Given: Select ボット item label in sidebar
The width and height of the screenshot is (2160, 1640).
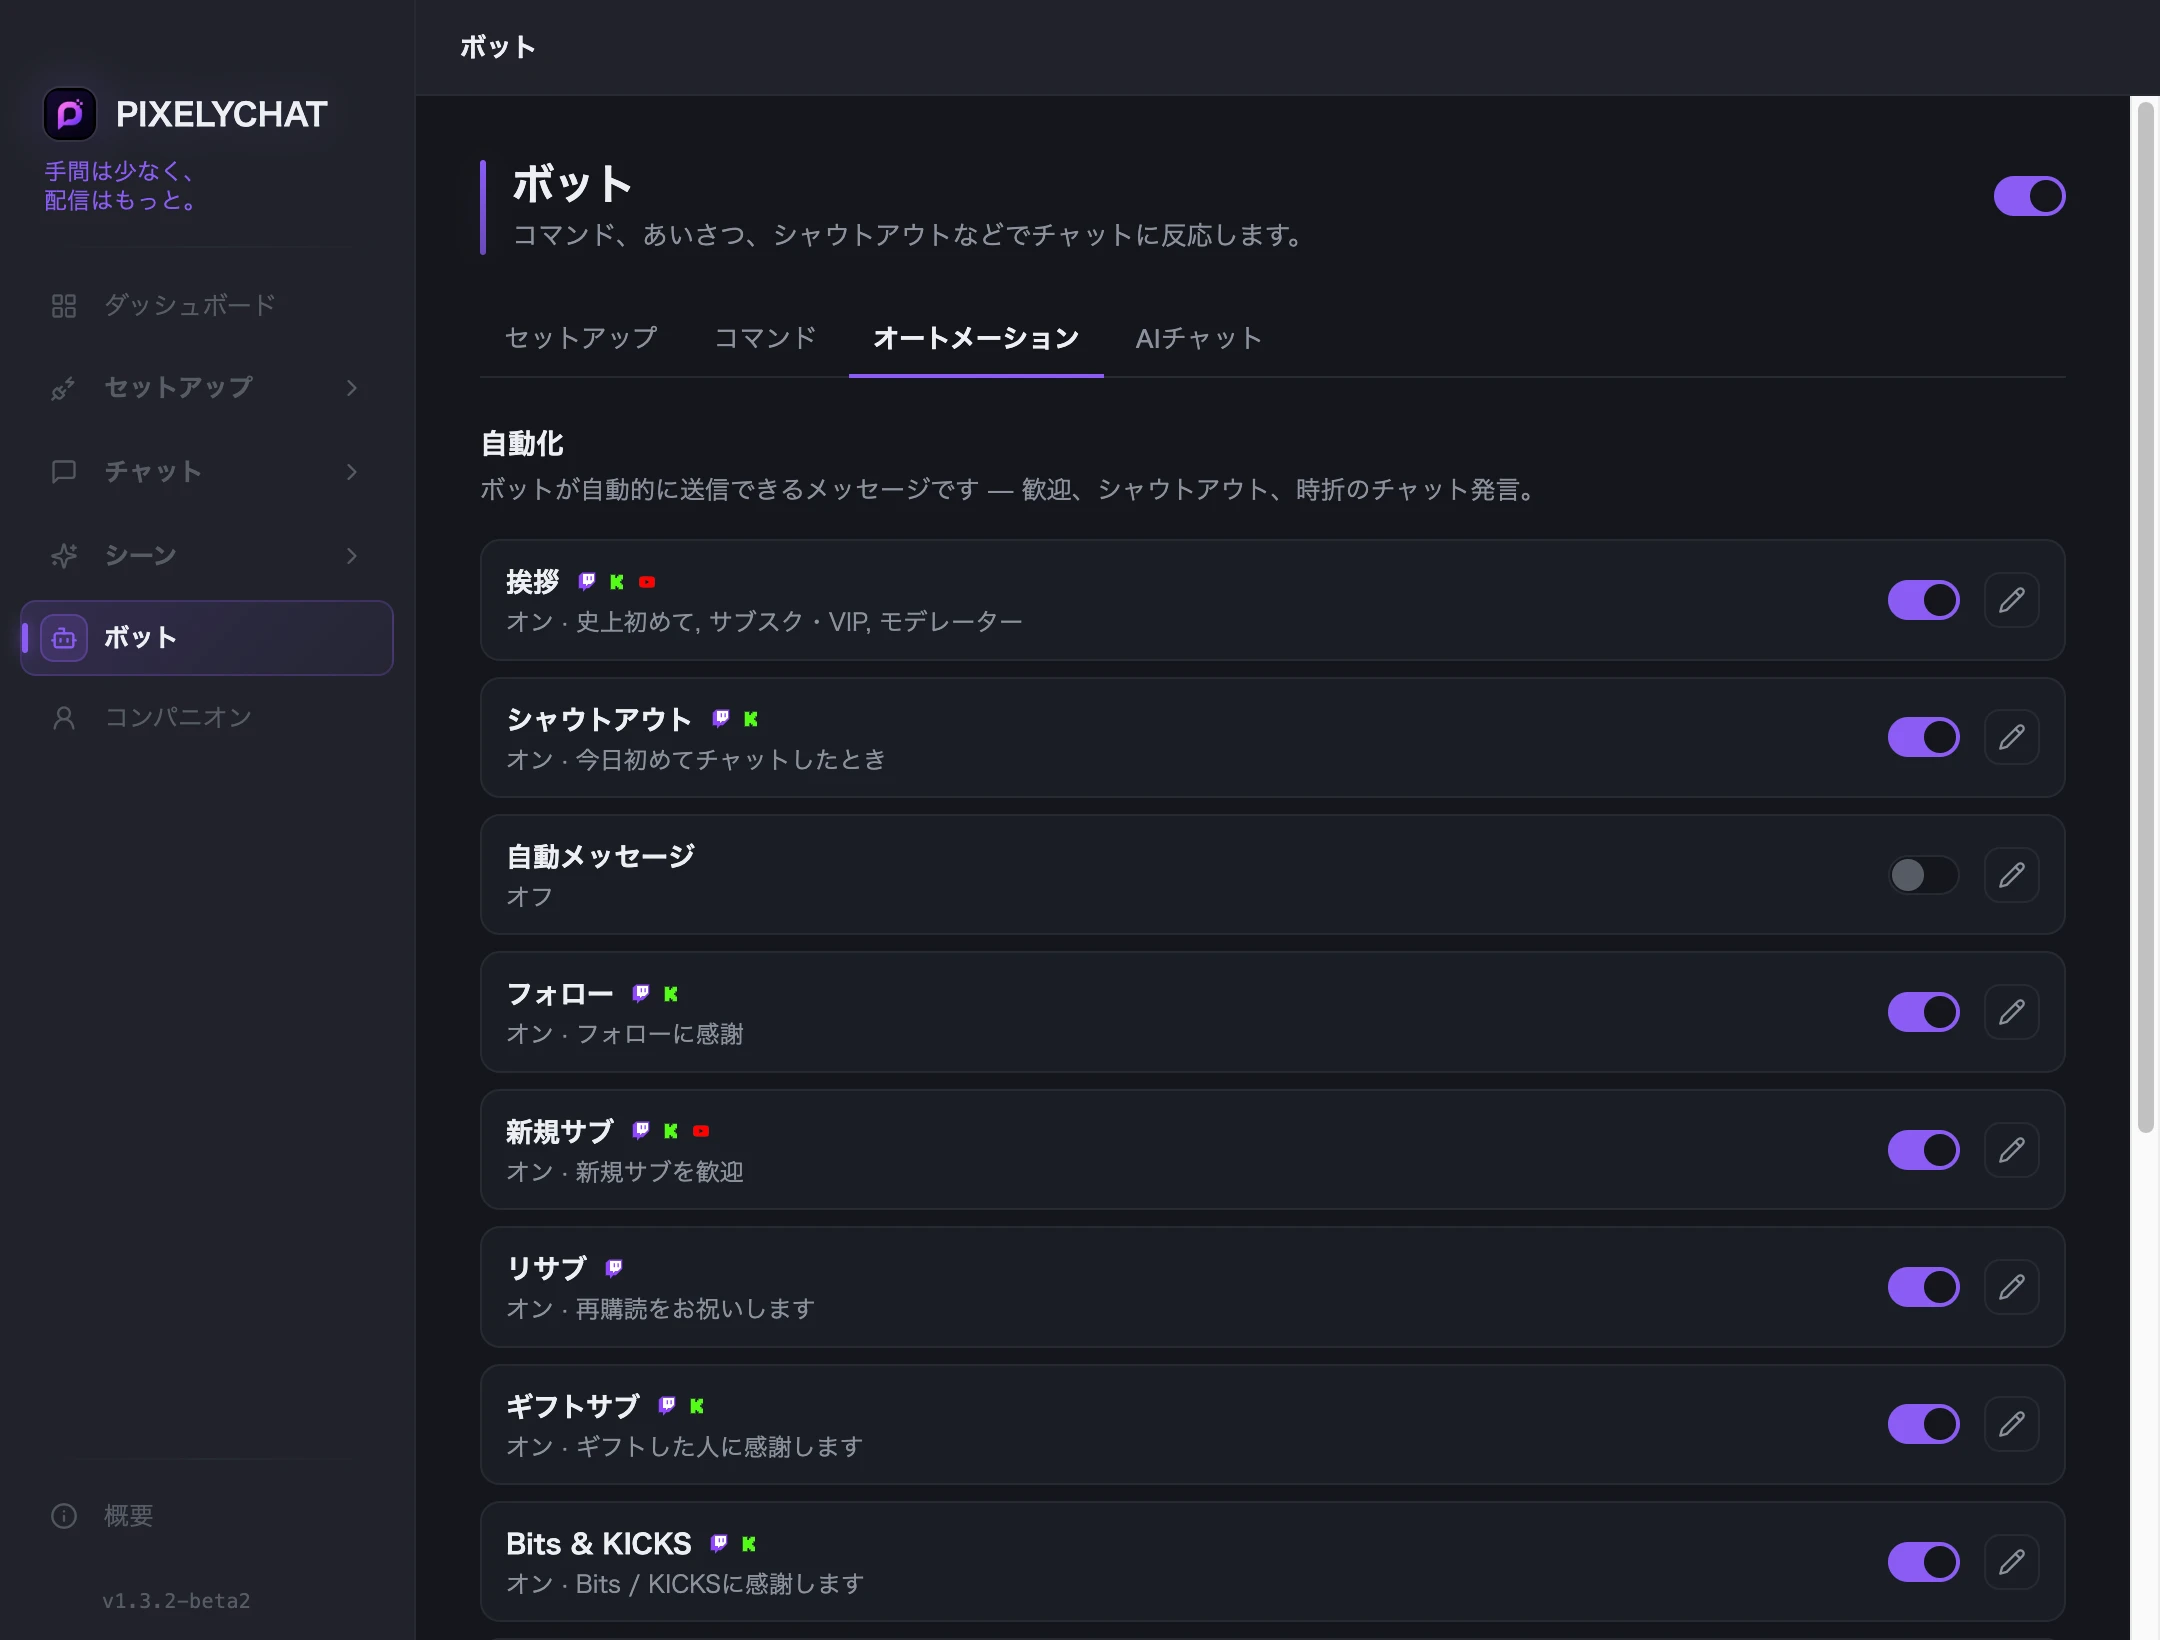Looking at the screenshot, I should point(141,638).
